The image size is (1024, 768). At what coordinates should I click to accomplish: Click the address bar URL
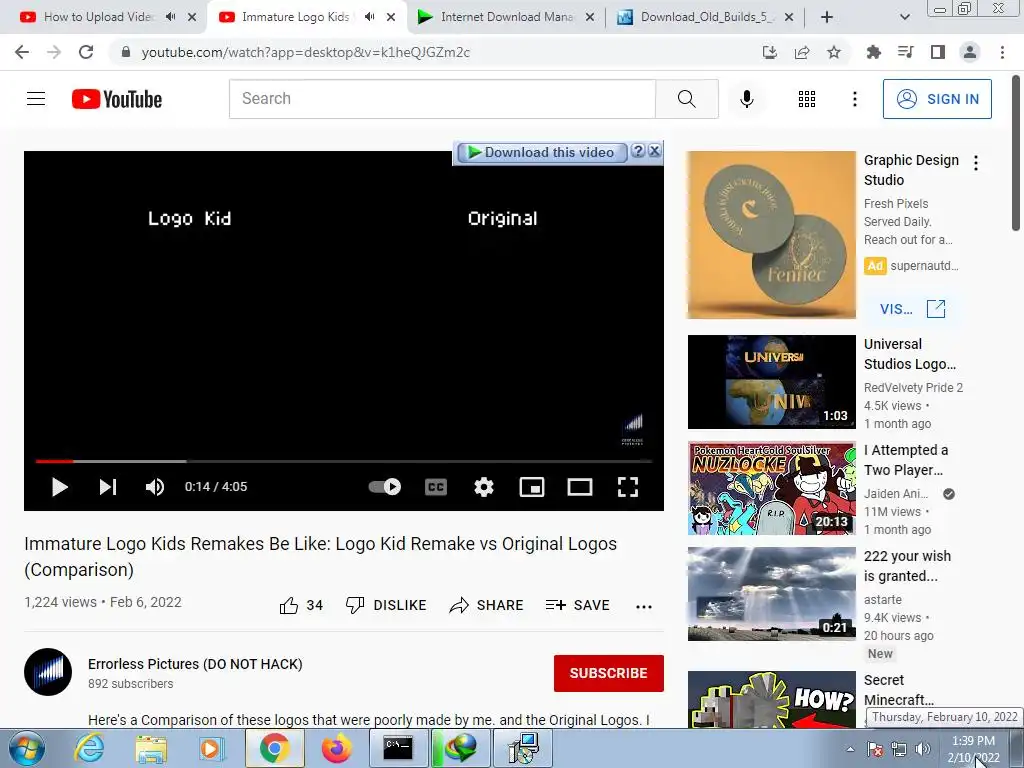click(305, 52)
